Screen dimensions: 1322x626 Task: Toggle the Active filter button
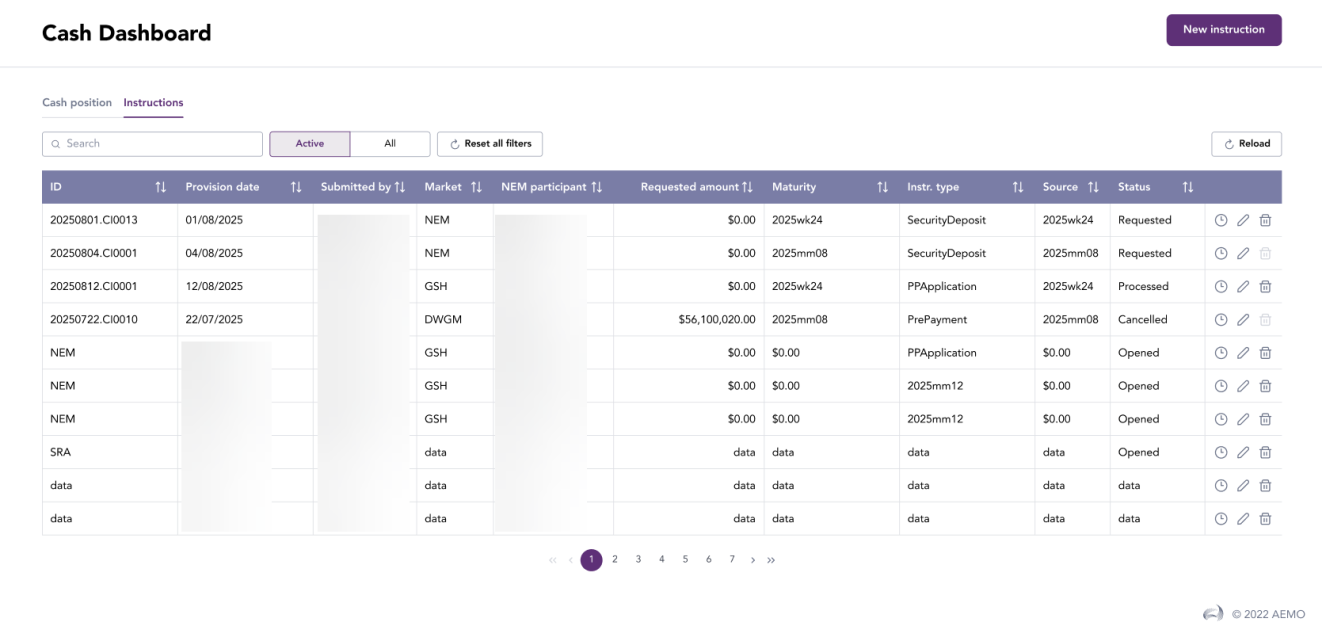pos(310,144)
